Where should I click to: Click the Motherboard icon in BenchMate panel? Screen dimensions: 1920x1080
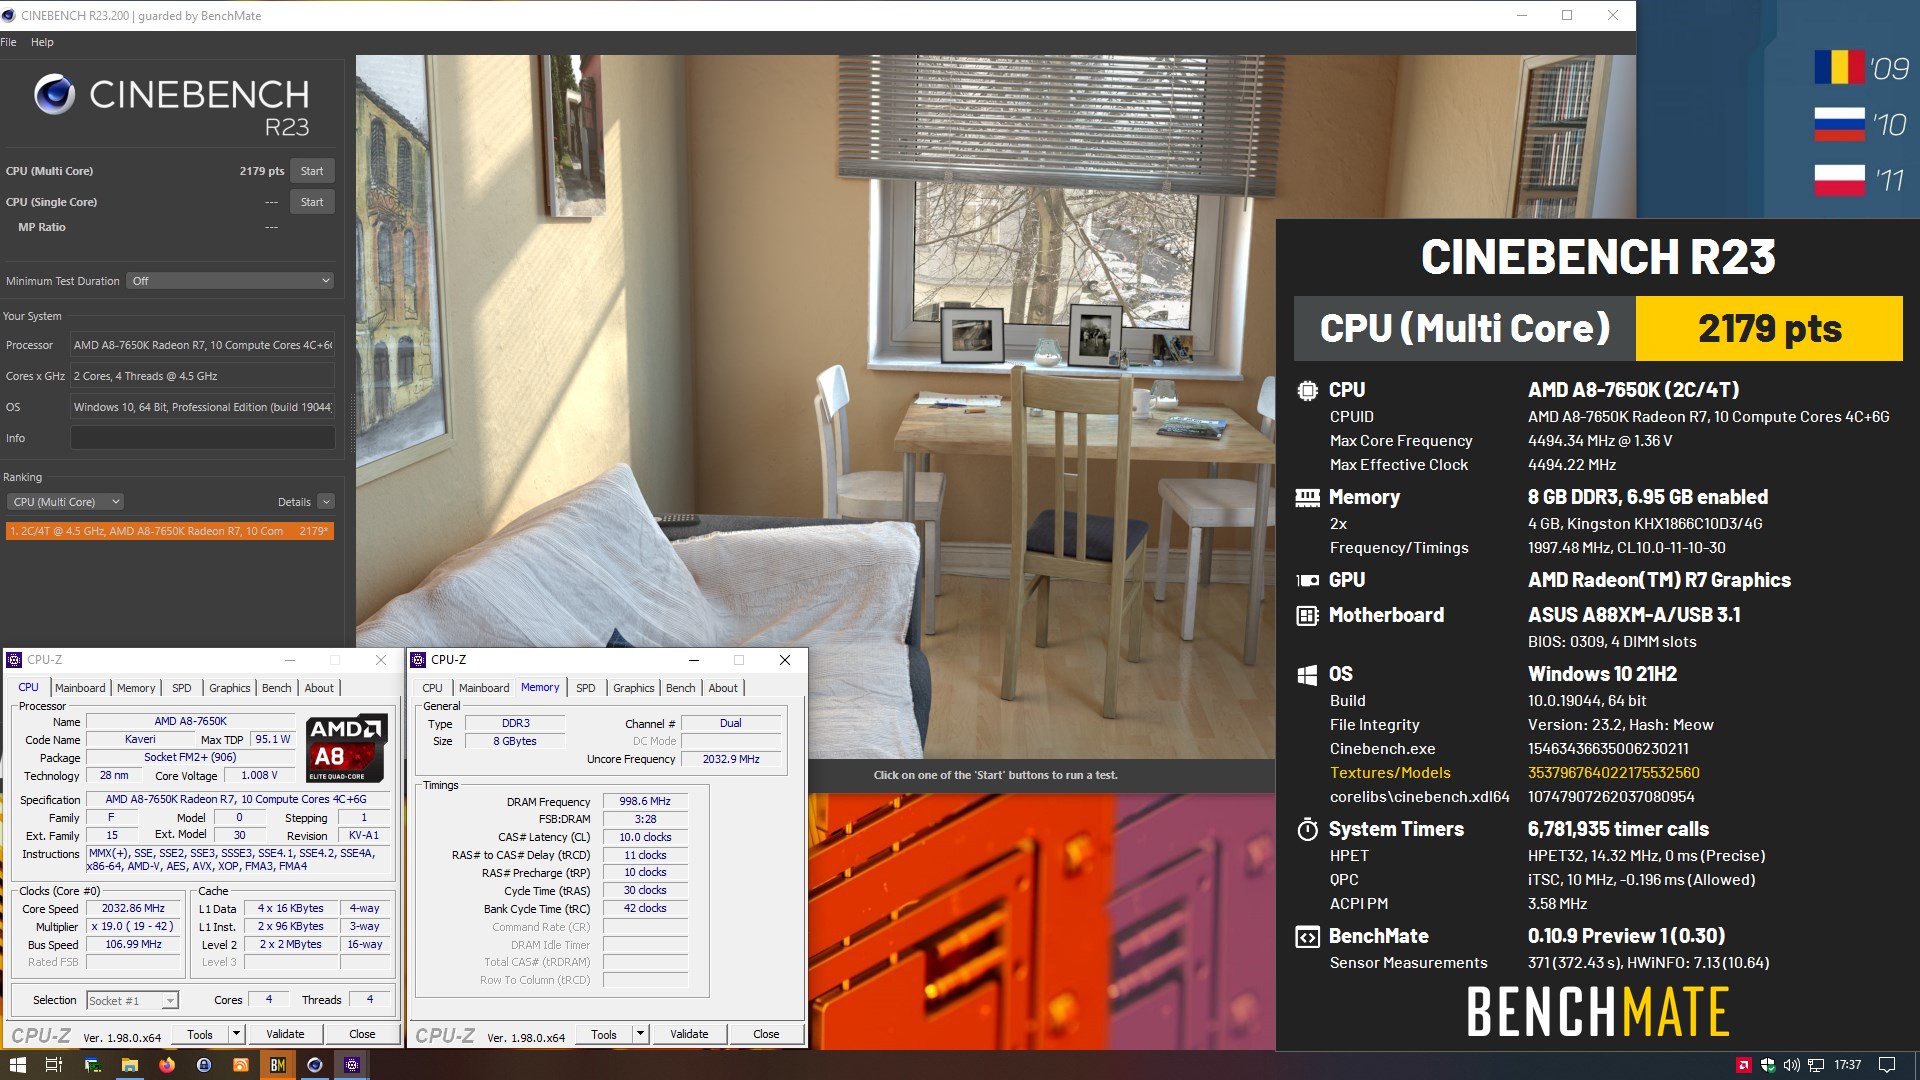pos(1307,615)
